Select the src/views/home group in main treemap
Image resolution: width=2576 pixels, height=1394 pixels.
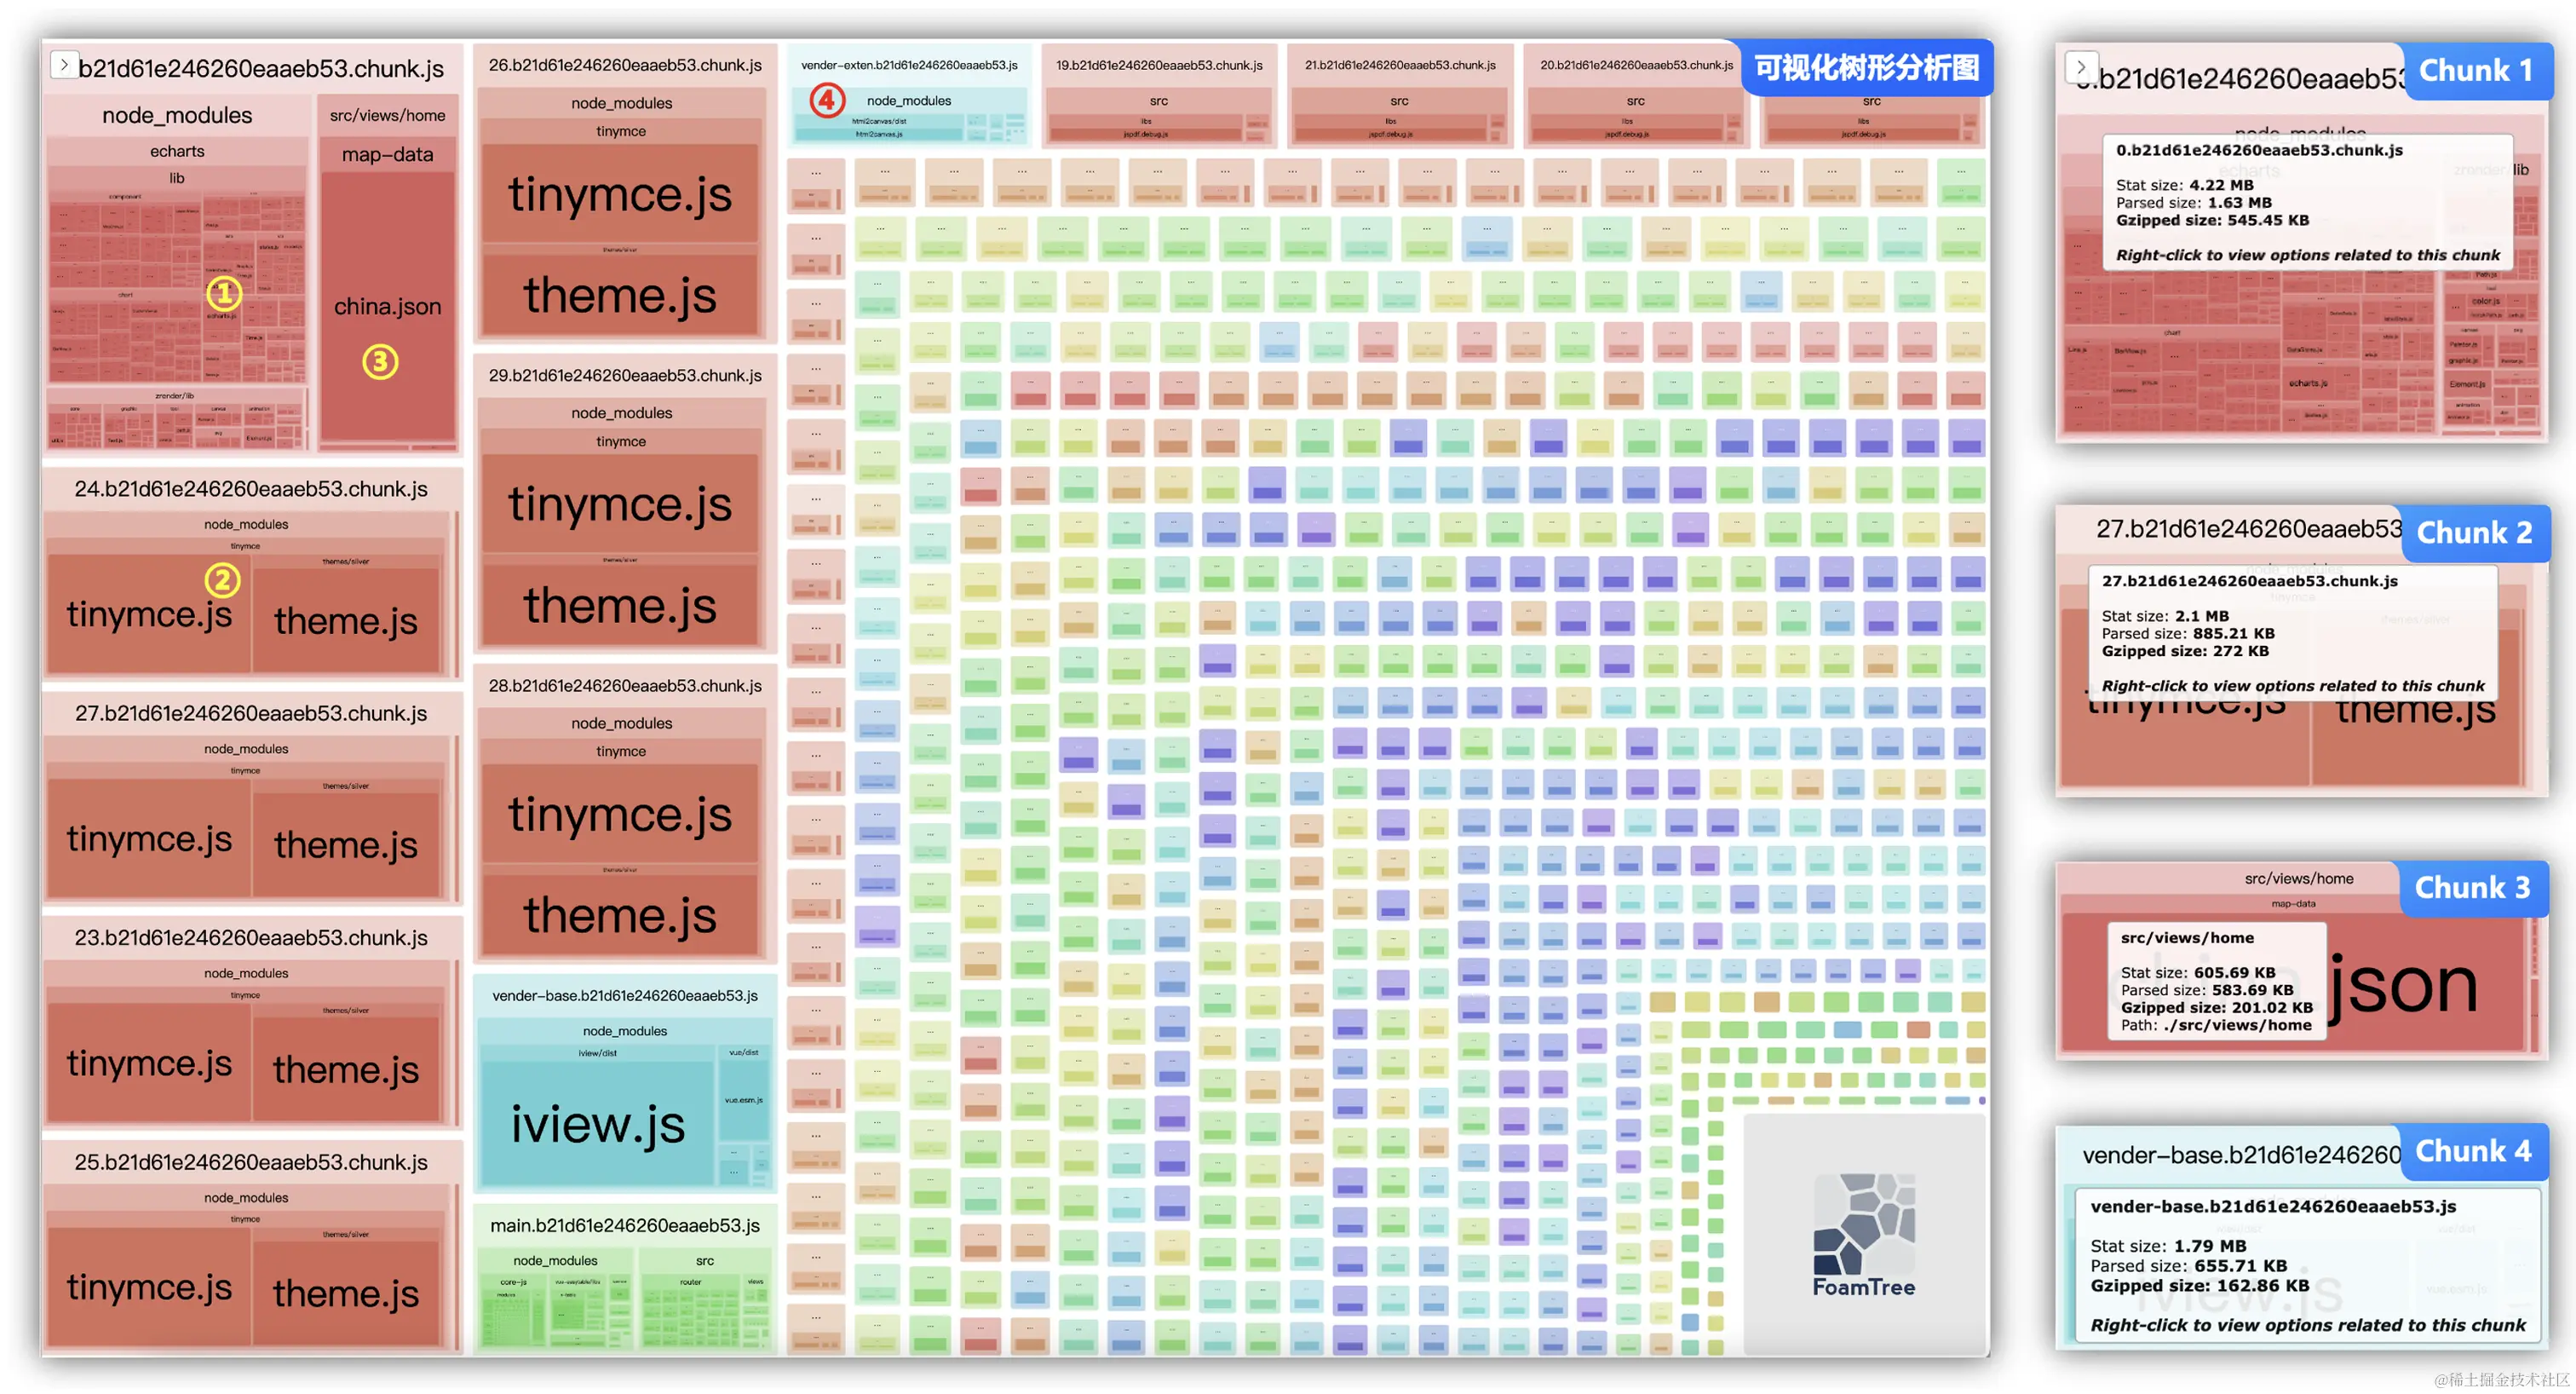[387, 115]
